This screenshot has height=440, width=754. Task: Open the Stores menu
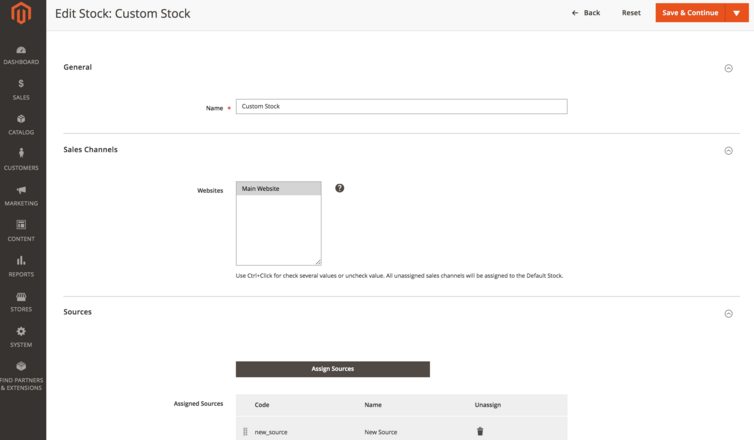tap(22, 301)
